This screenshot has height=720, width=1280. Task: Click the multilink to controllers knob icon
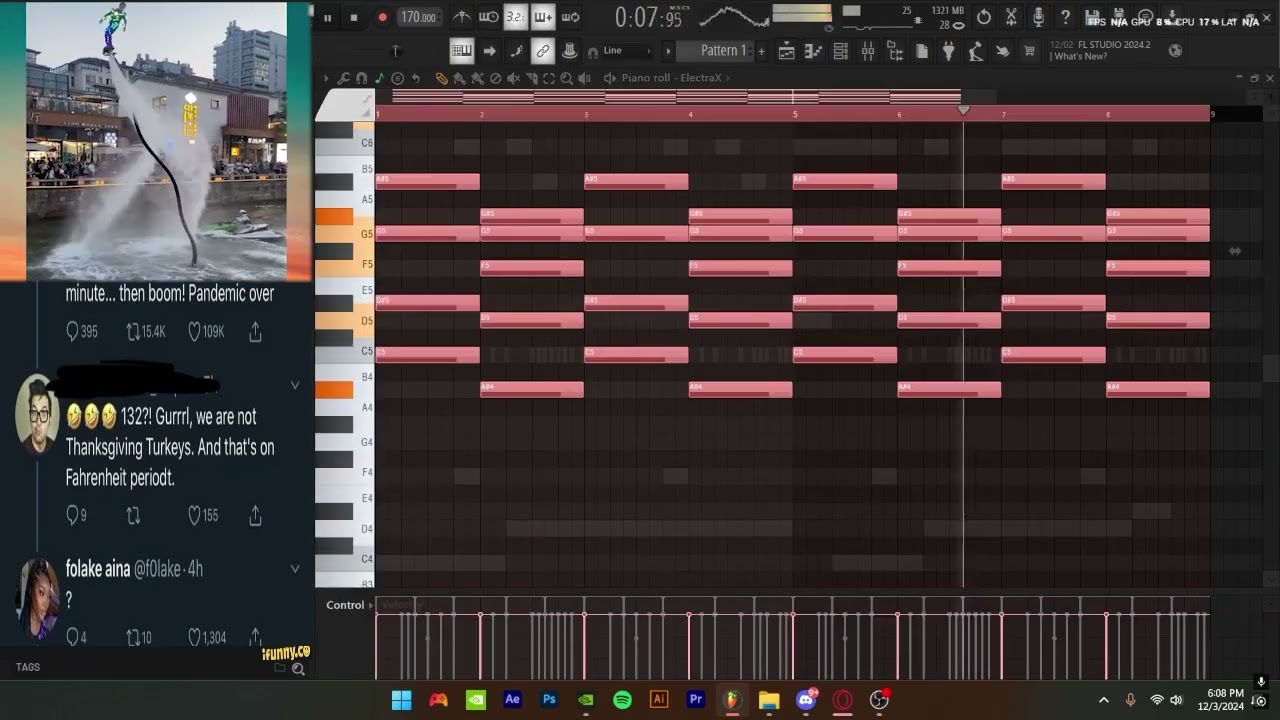(x=569, y=51)
